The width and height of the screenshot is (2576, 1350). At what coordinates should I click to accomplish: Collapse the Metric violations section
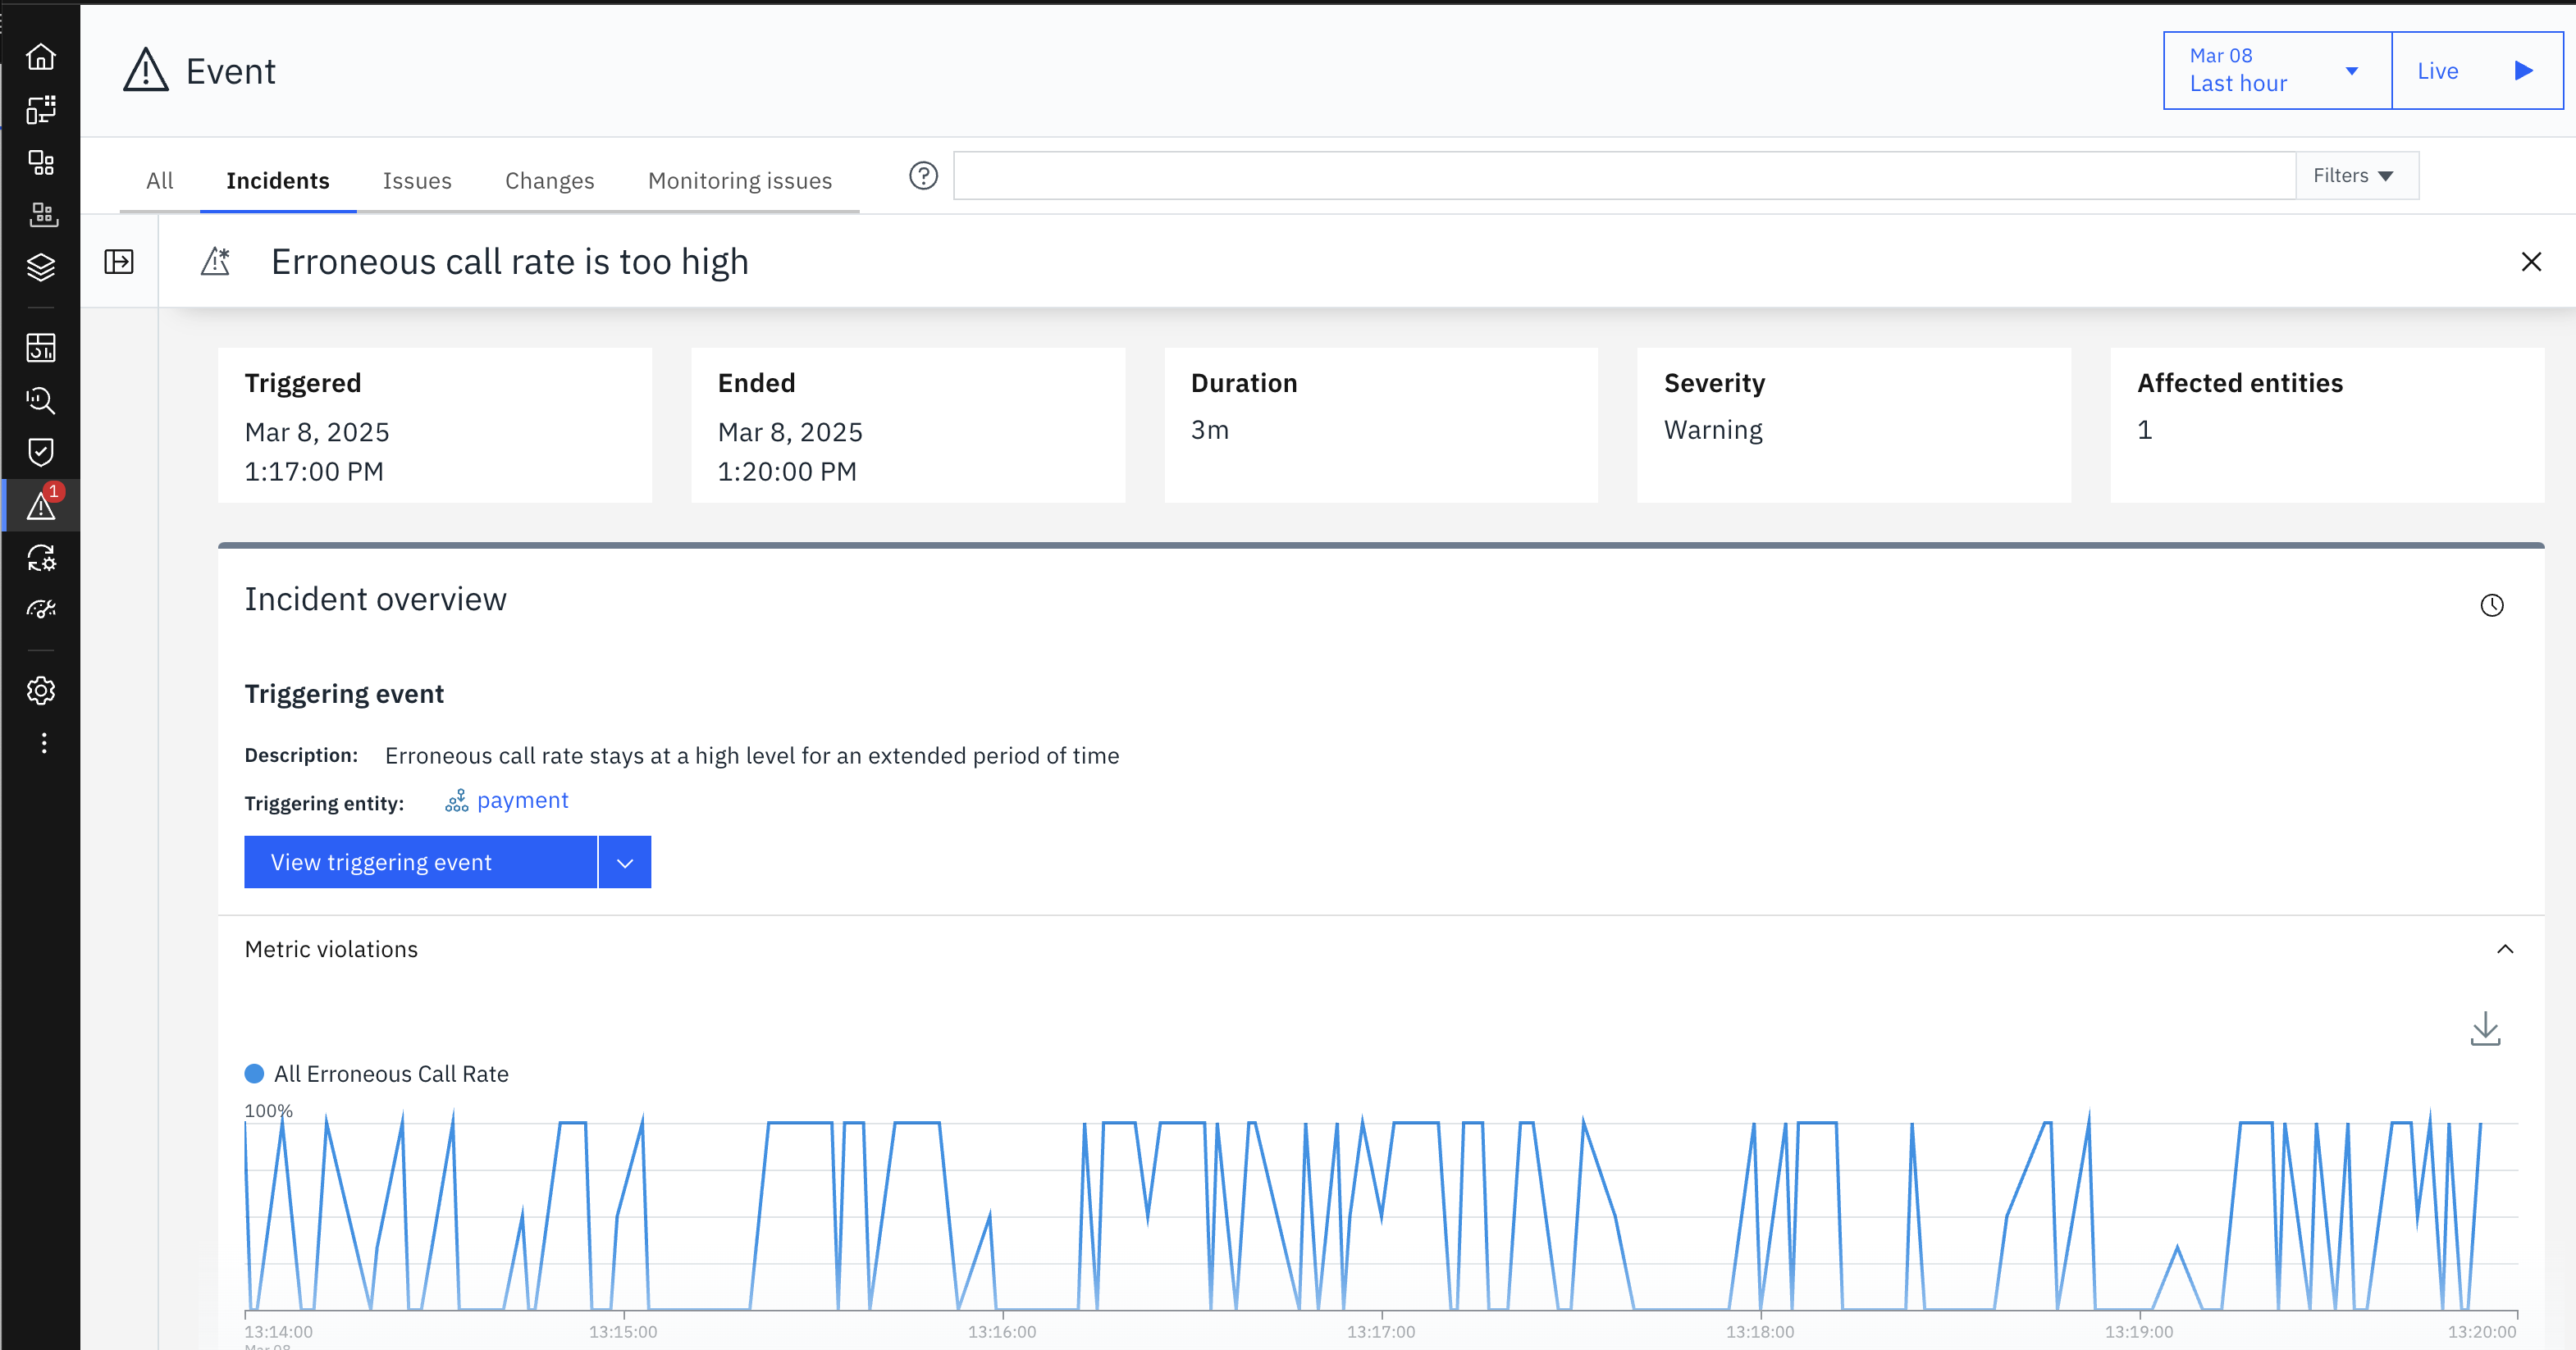[2505, 949]
